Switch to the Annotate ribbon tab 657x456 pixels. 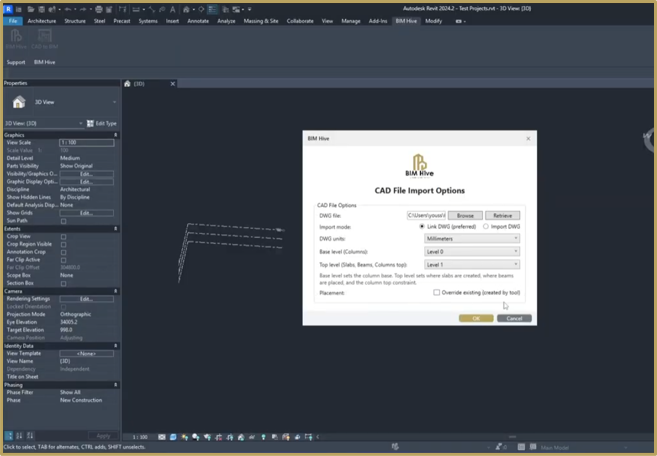198,21
